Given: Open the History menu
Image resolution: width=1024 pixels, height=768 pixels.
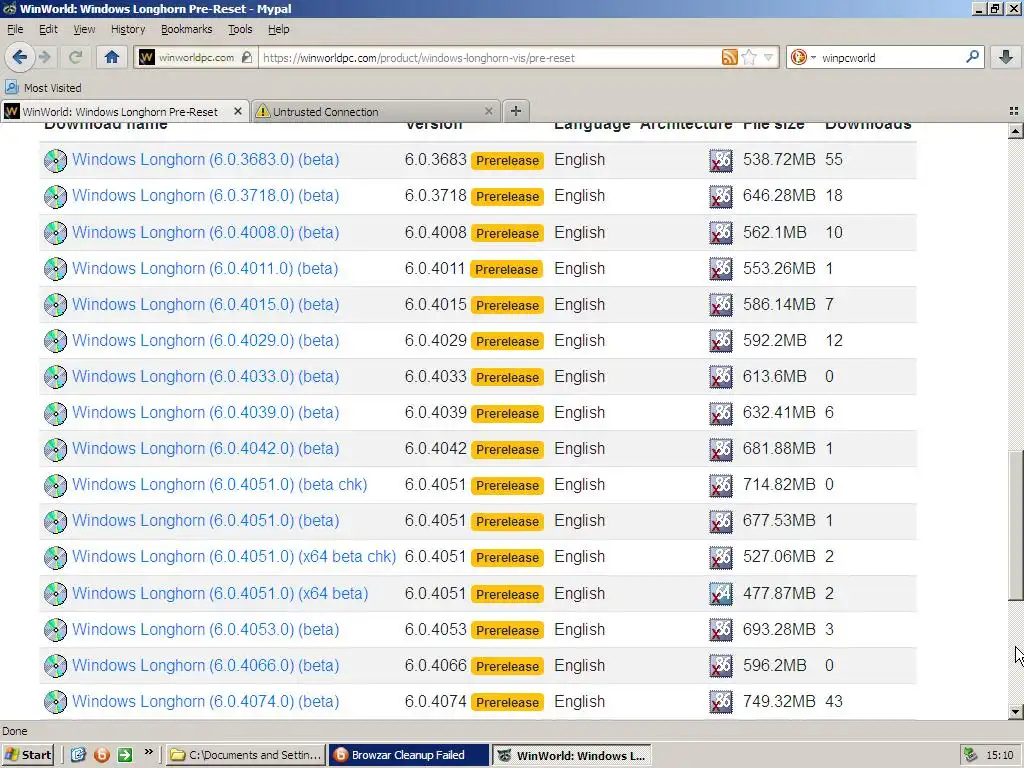Looking at the screenshot, I should click(x=128, y=29).
